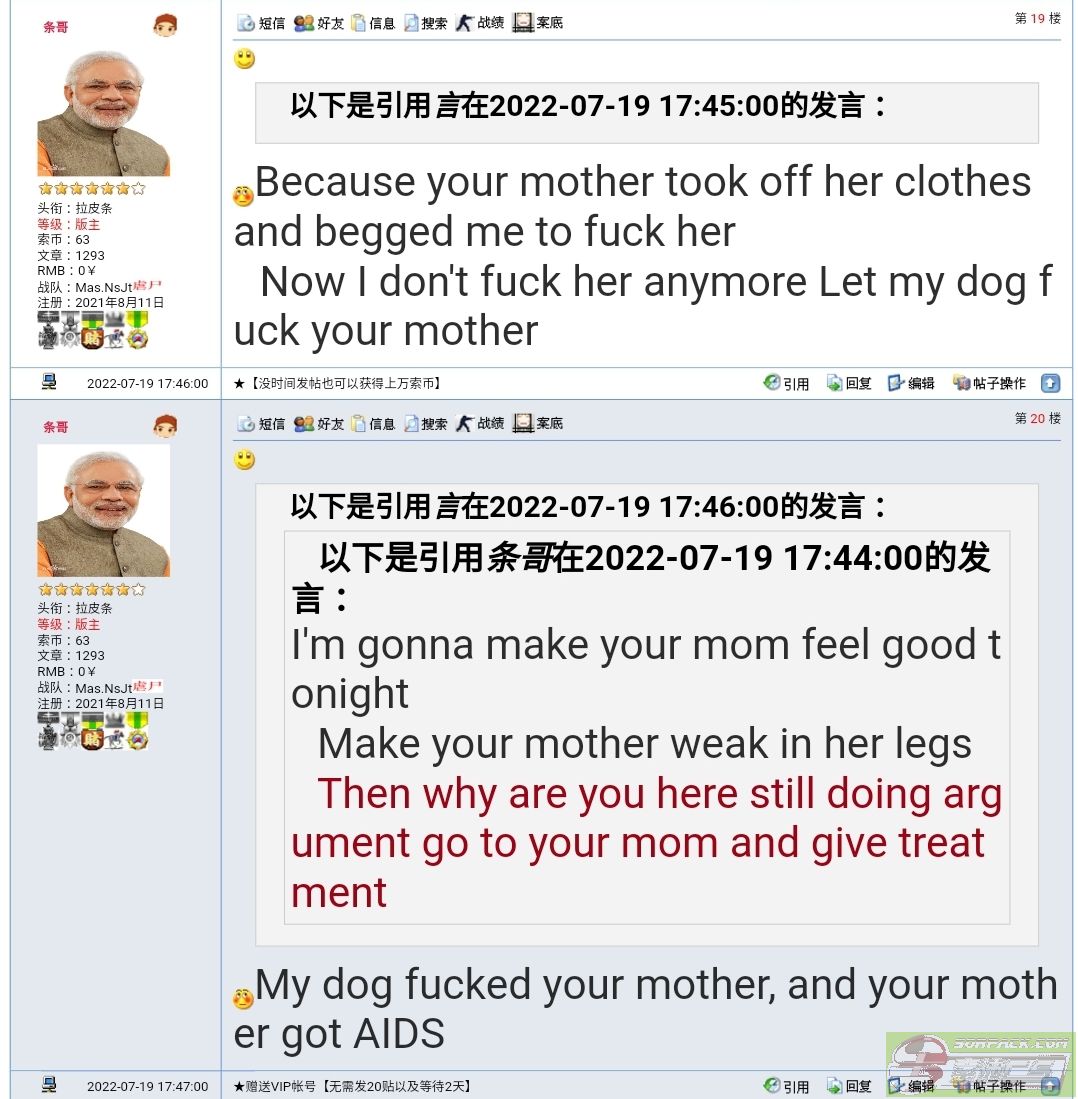The width and height of the screenshot is (1078, 1099).
Task: Open 帖子操作 menu under post 19
Action: click(989, 383)
